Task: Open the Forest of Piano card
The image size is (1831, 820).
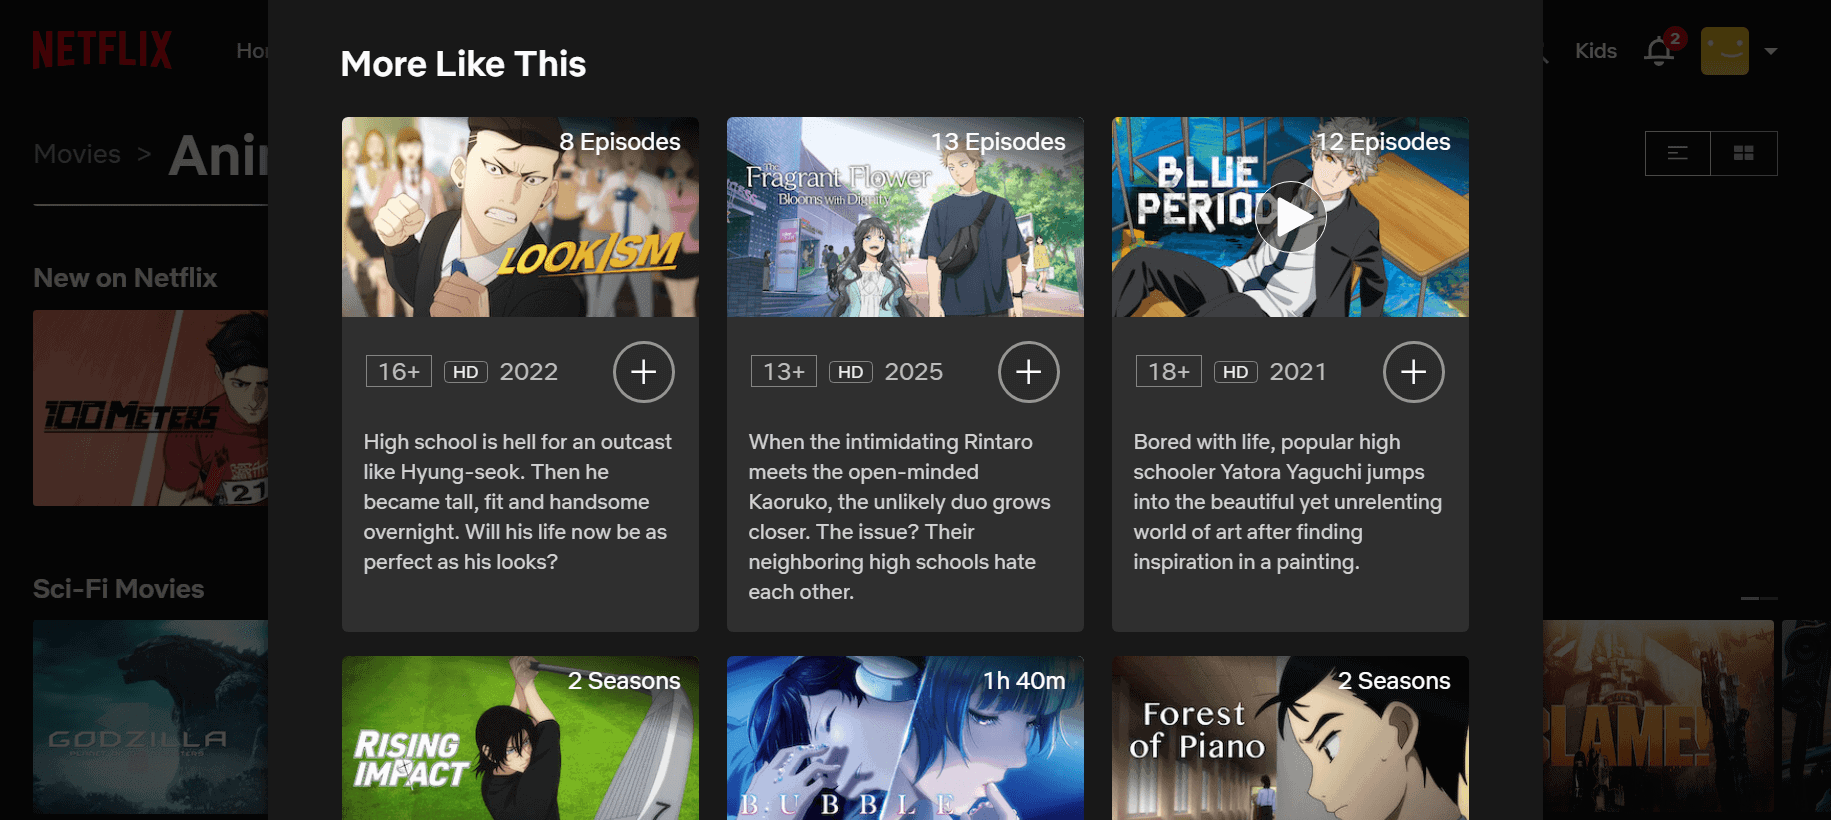Action: point(1290,738)
